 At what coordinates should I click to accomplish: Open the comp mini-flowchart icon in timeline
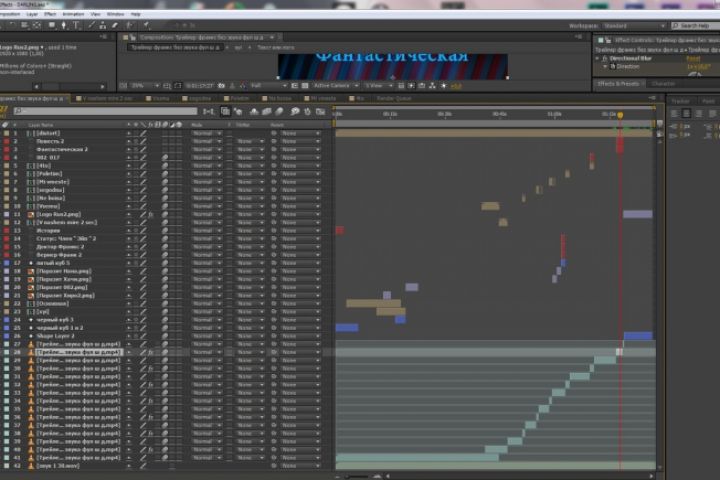click(x=208, y=111)
